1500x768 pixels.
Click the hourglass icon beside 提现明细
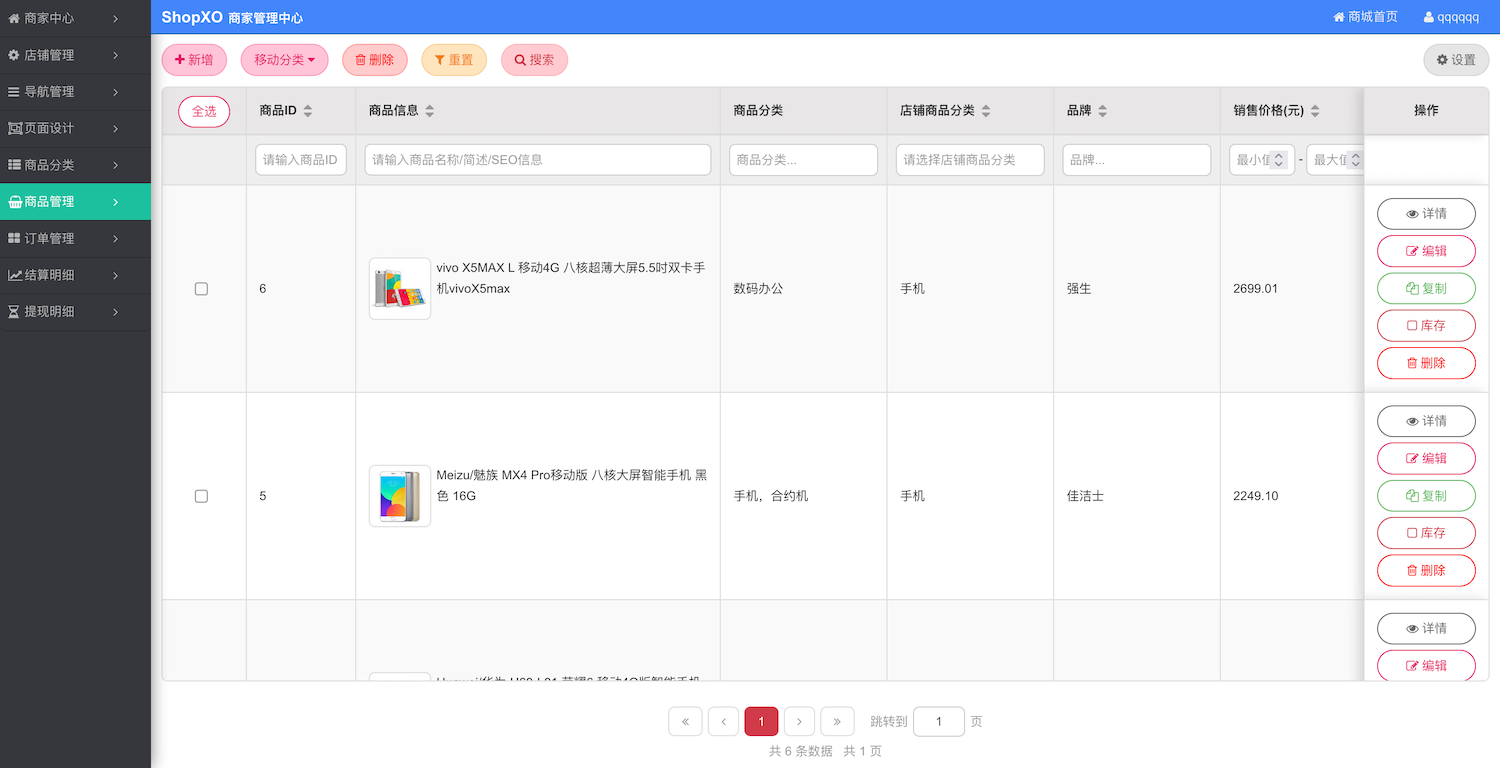(x=14, y=312)
